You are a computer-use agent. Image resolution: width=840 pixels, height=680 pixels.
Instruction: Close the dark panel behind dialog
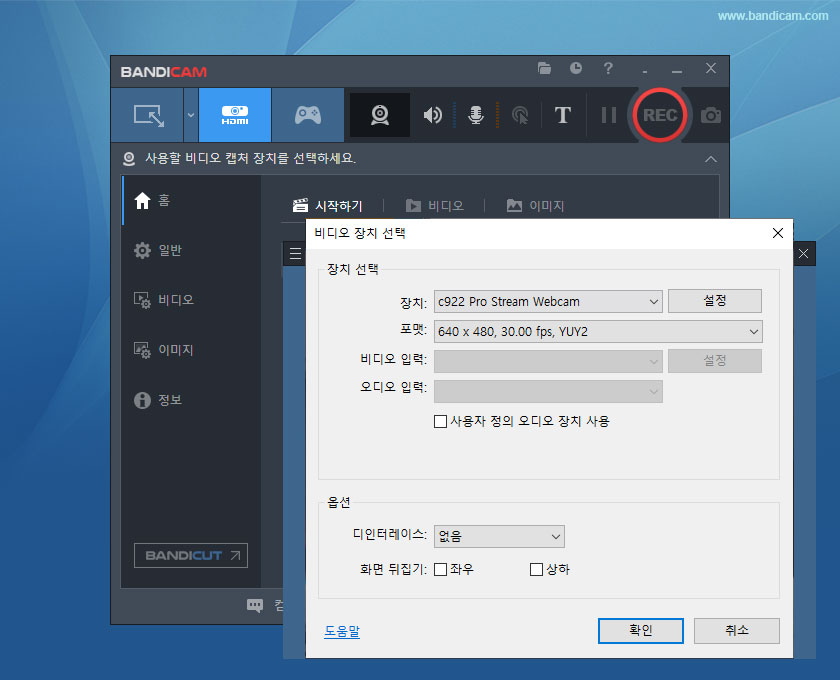coord(804,253)
